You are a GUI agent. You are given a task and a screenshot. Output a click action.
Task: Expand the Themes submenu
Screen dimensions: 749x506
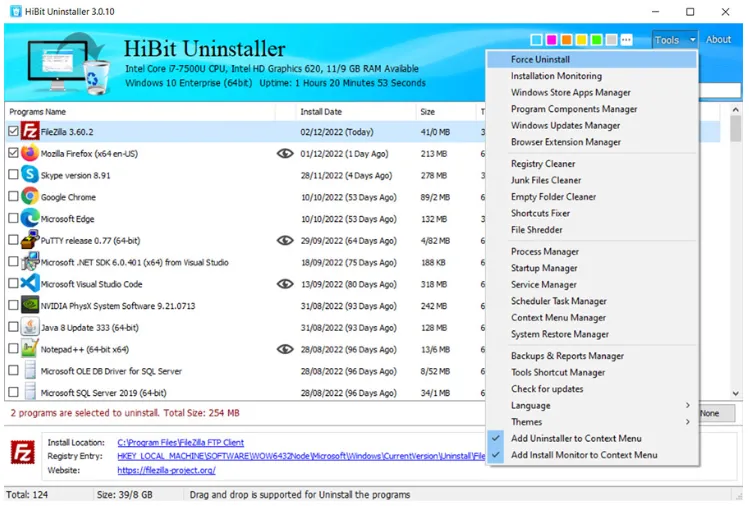coord(592,422)
